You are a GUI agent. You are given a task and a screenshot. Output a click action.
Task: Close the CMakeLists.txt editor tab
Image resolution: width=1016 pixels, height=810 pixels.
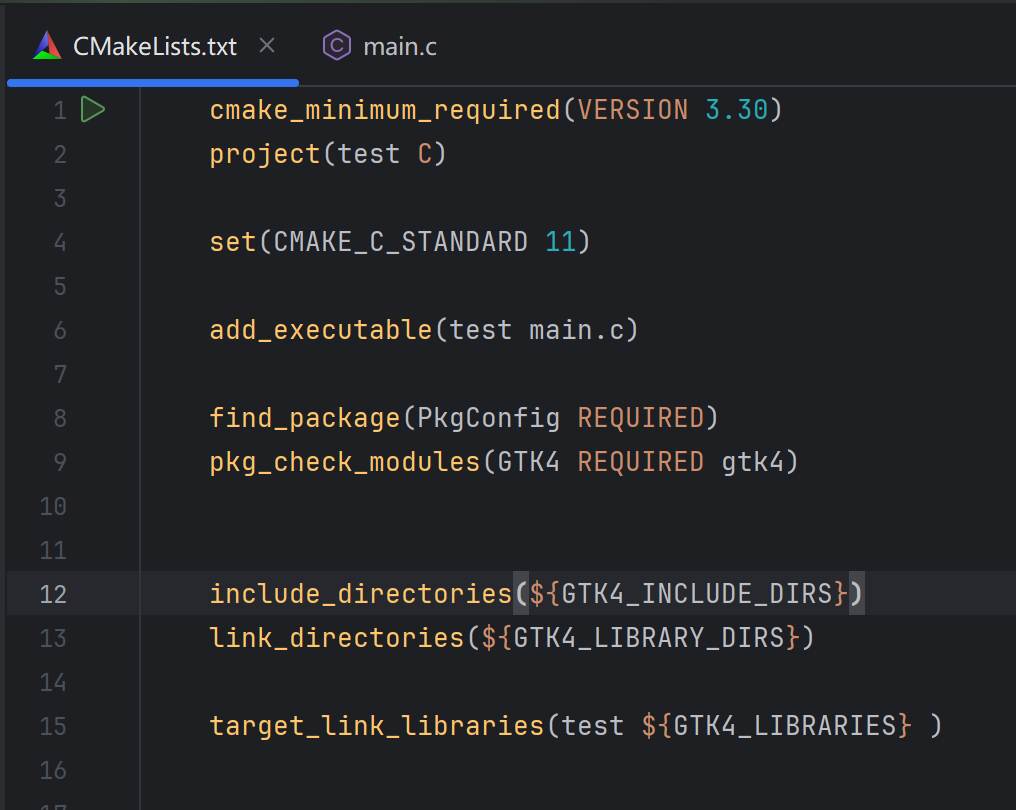(266, 46)
